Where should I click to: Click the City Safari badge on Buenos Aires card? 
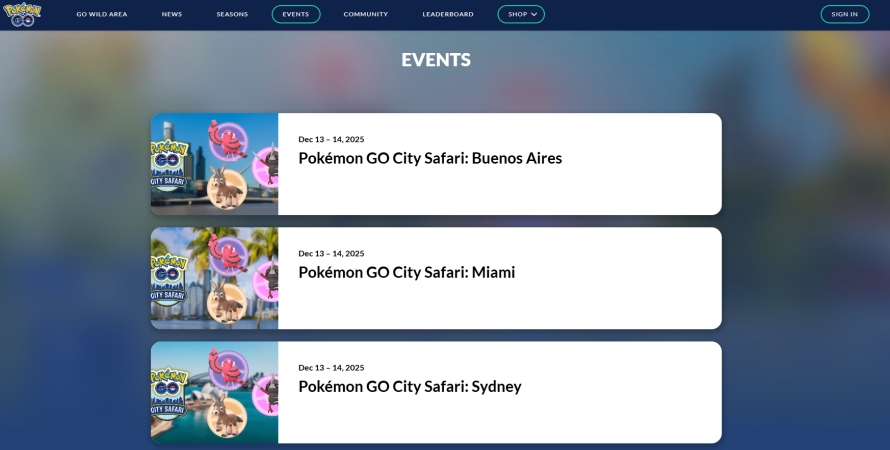click(x=168, y=165)
